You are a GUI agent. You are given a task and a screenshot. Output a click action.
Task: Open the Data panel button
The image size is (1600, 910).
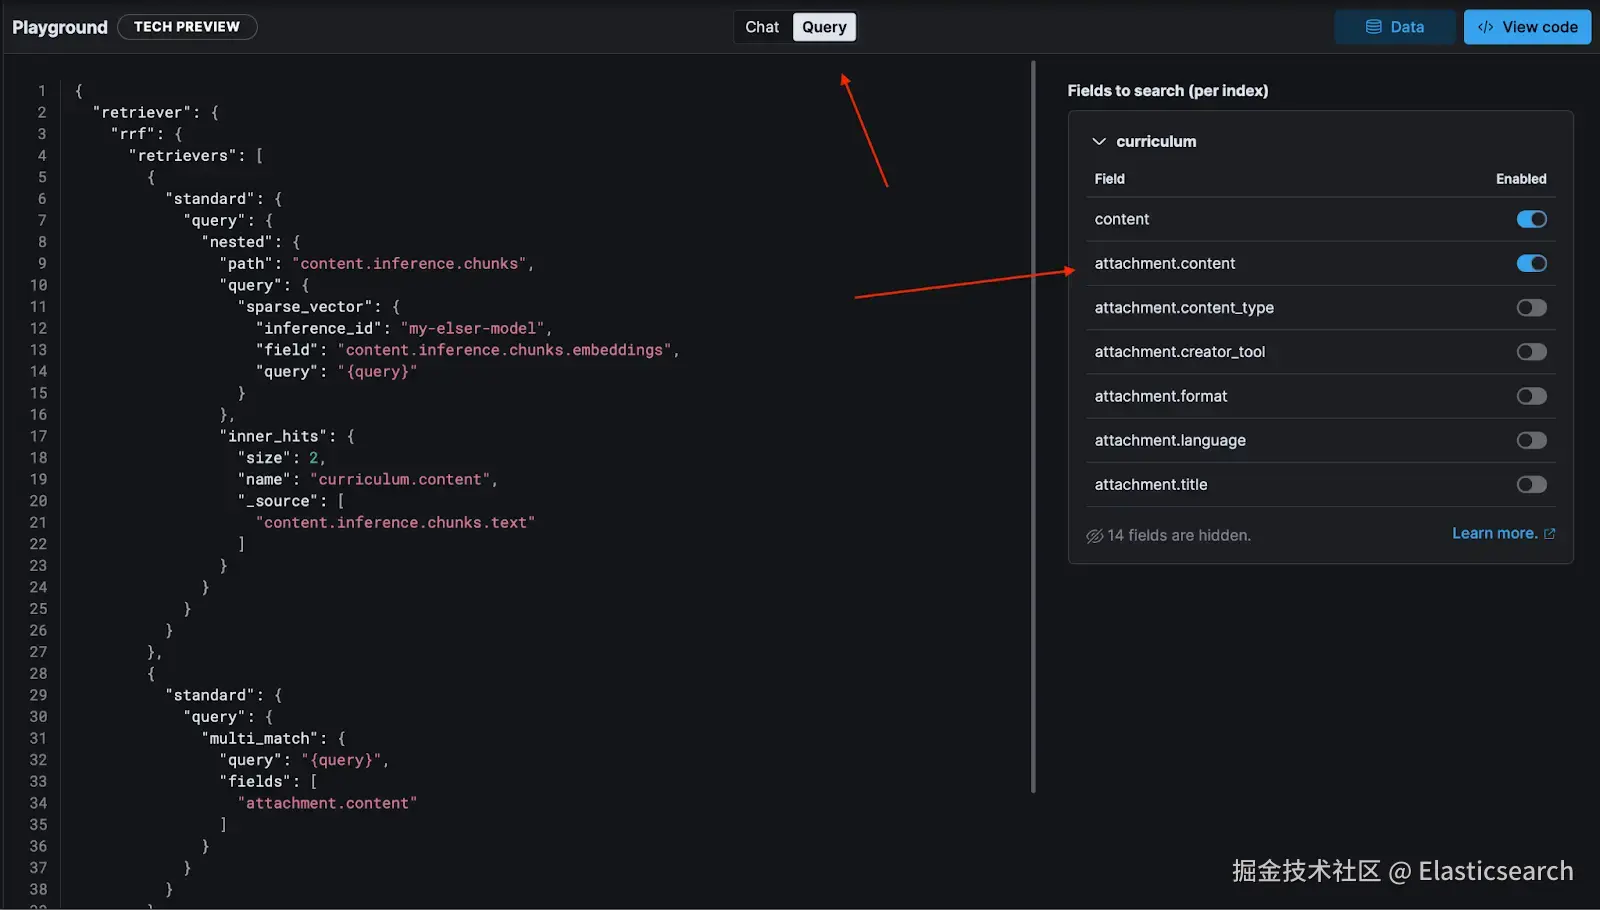(x=1395, y=27)
